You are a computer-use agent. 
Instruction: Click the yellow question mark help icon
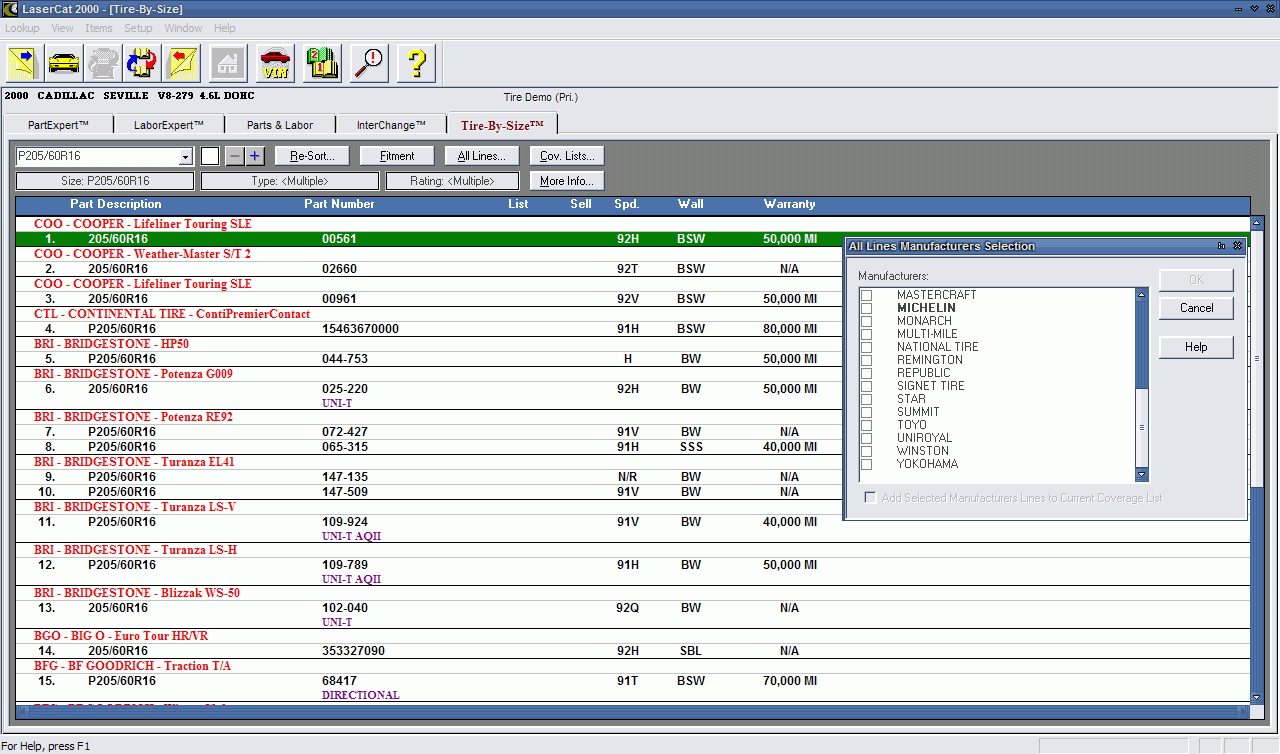pos(416,63)
